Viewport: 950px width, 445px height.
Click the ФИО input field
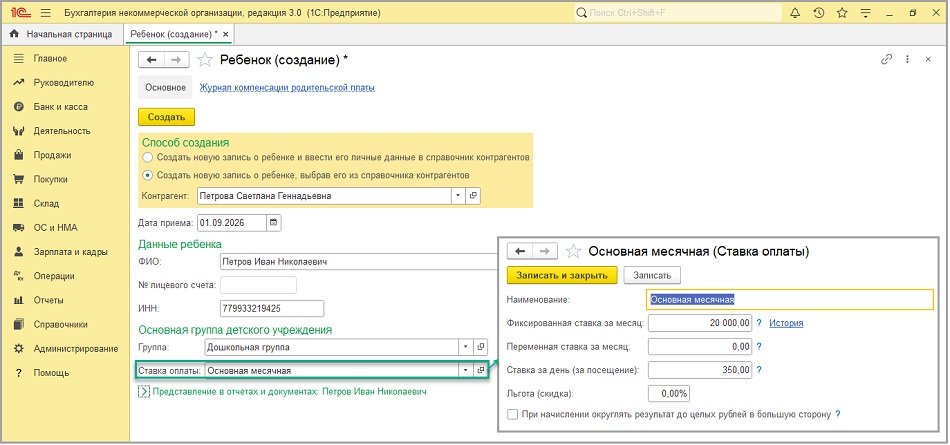(x=357, y=262)
